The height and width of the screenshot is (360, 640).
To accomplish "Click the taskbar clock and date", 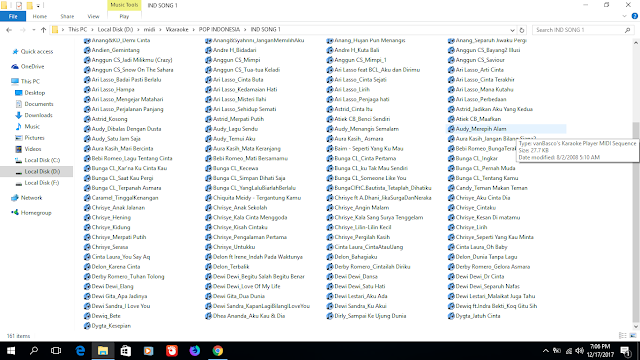I will tap(600, 351).
